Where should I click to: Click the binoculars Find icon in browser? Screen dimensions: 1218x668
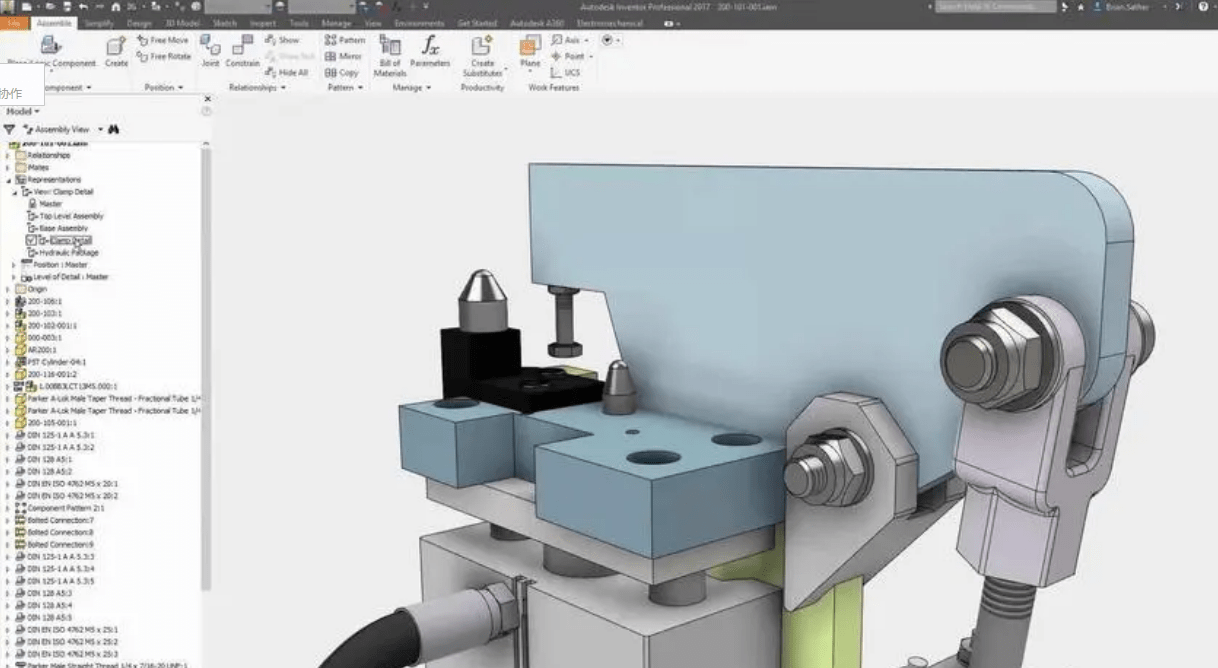(x=114, y=129)
